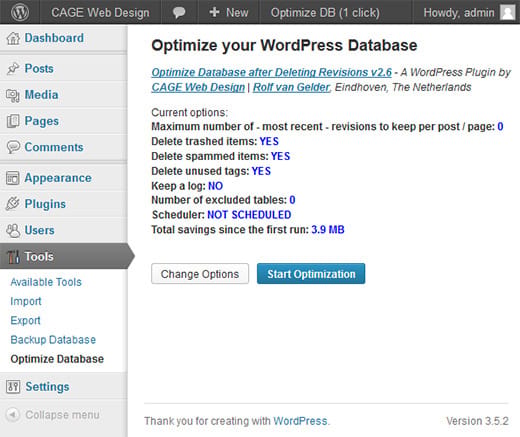The width and height of the screenshot is (520, 437).
Task: Select Optimize Database submenu item
Action: click(57, 359)
